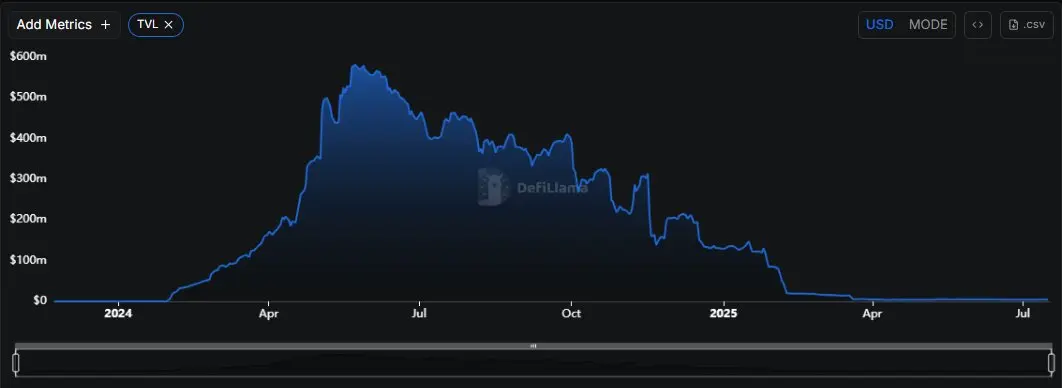Click the 2025 x-axis label
The width and height of the screenshot is (1062, 388).
(724, 314)
